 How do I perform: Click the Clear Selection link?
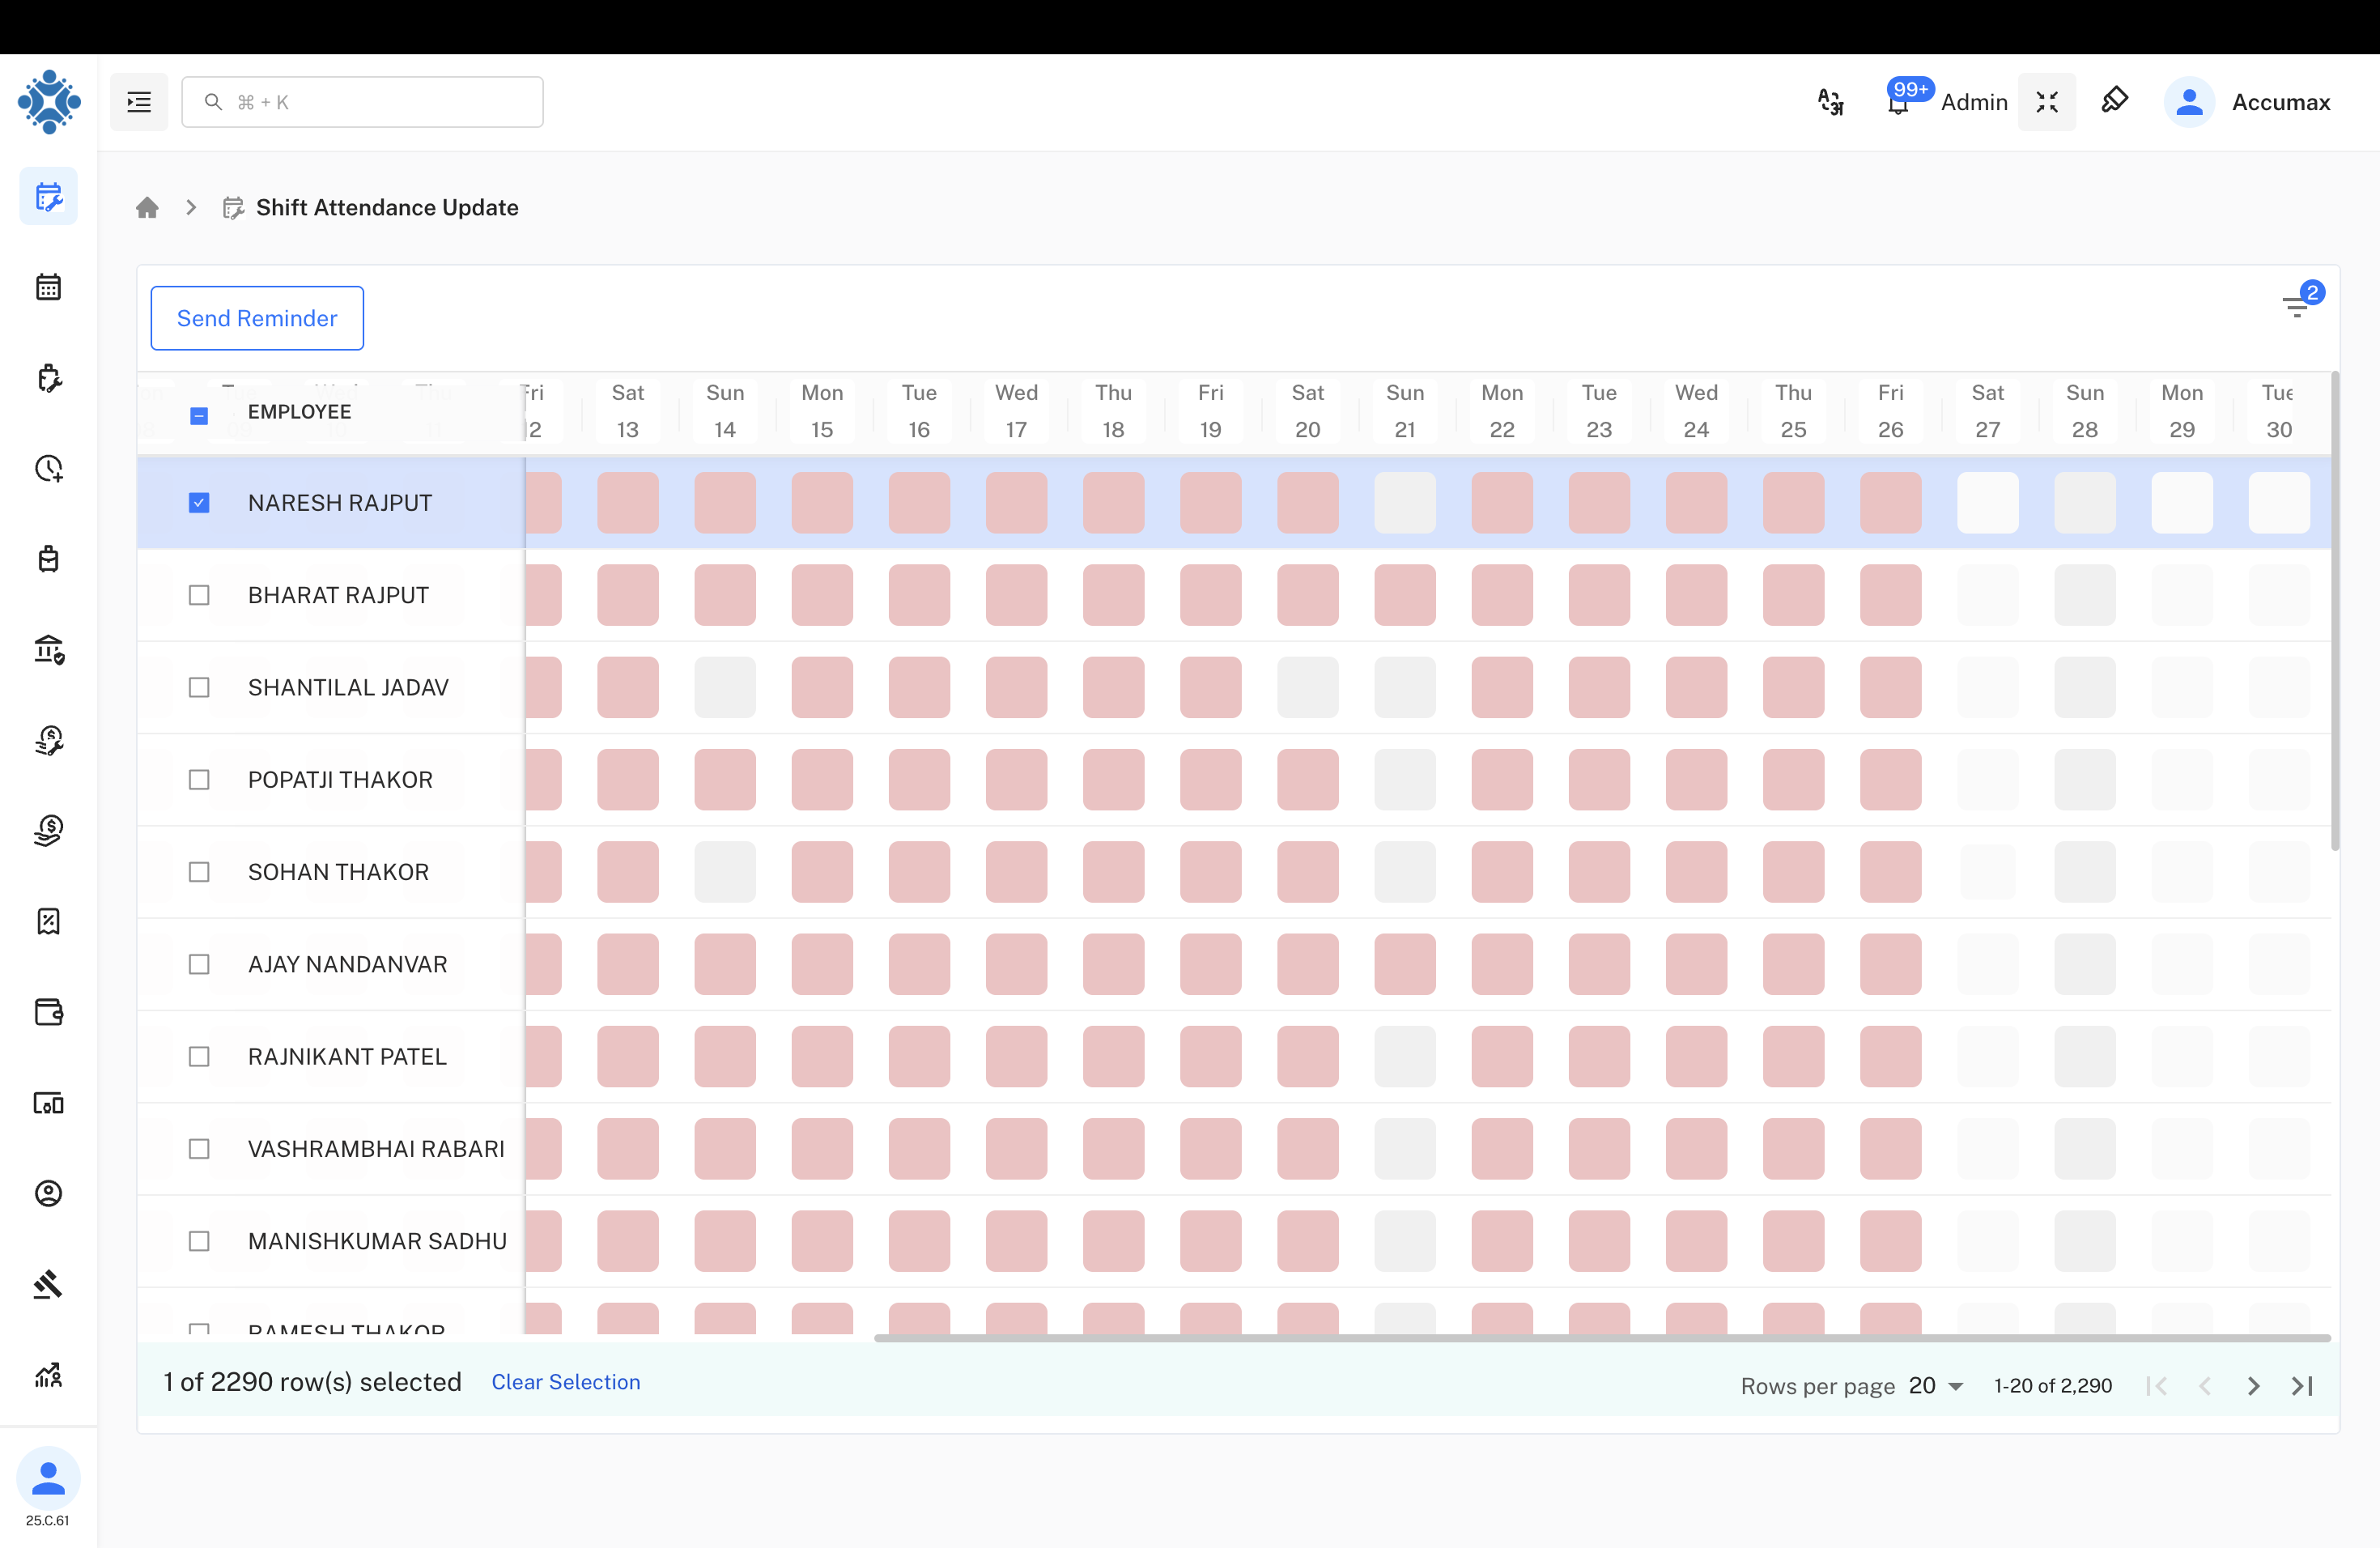click(x=565, y=1382)
